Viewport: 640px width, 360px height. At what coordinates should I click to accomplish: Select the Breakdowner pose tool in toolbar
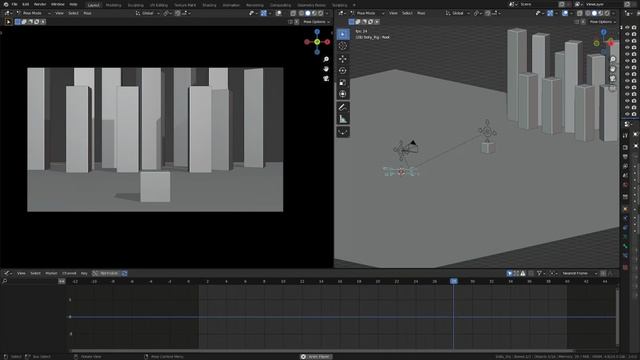tap(343, 132)
